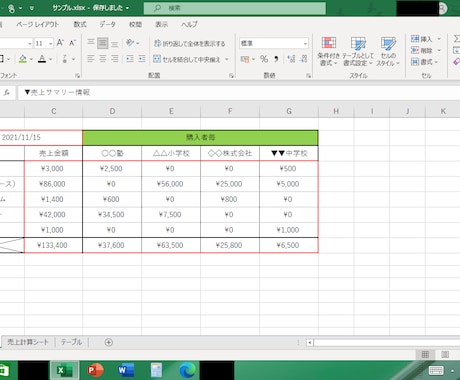Align text right
This screenshot has height=380, width=460.
(115, 59)
